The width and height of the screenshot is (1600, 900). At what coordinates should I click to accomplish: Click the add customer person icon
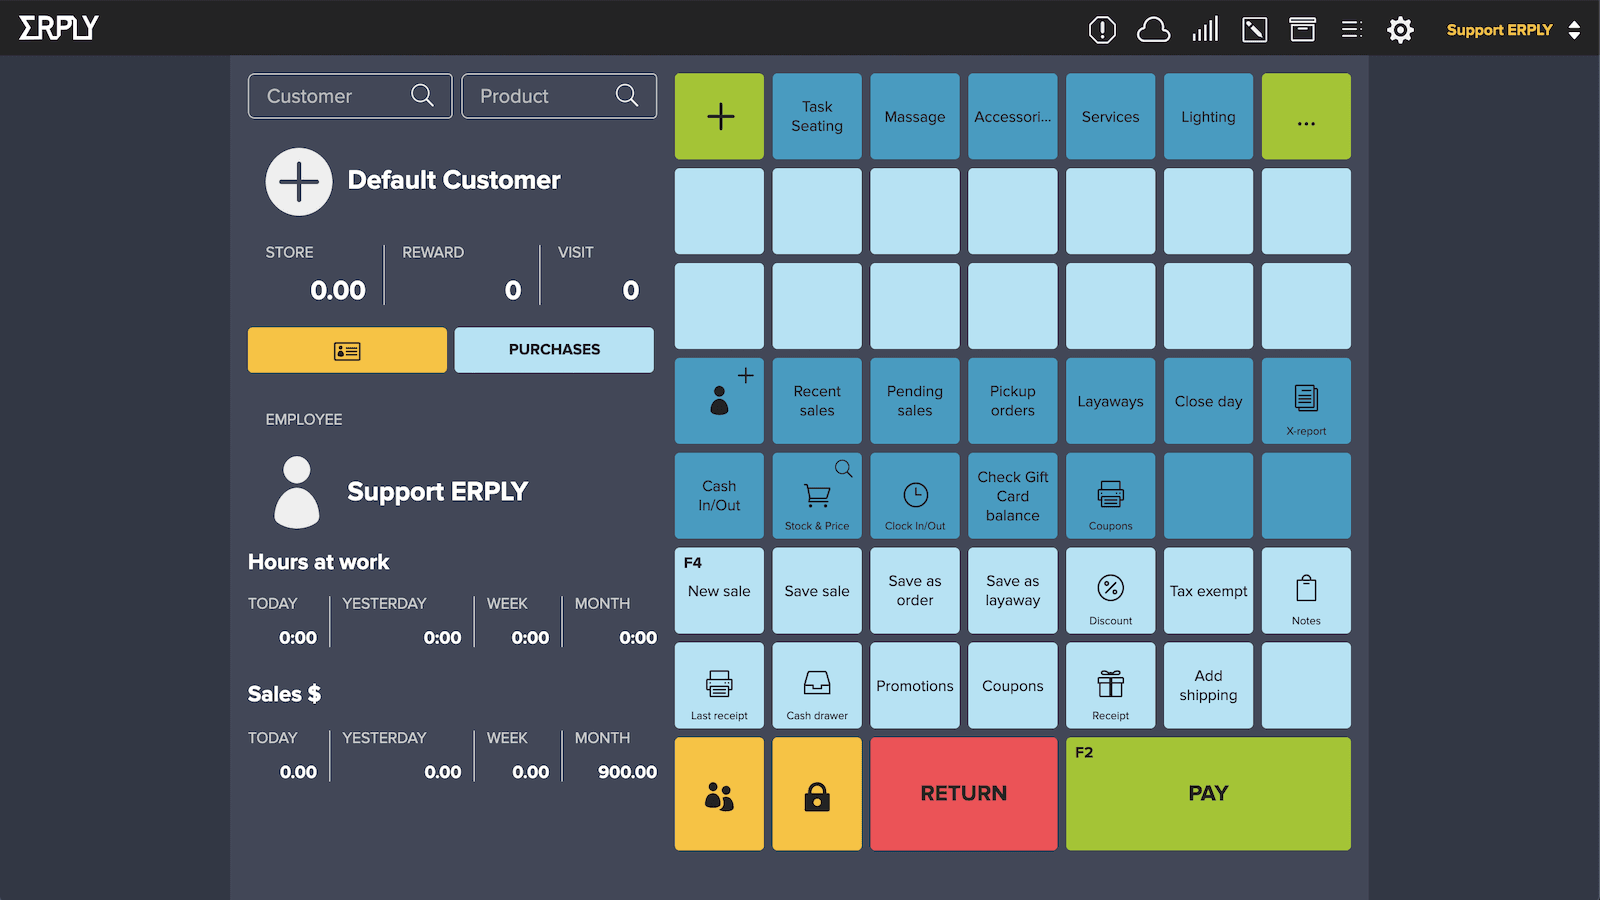pyautogui.click(x=719, y=400)
